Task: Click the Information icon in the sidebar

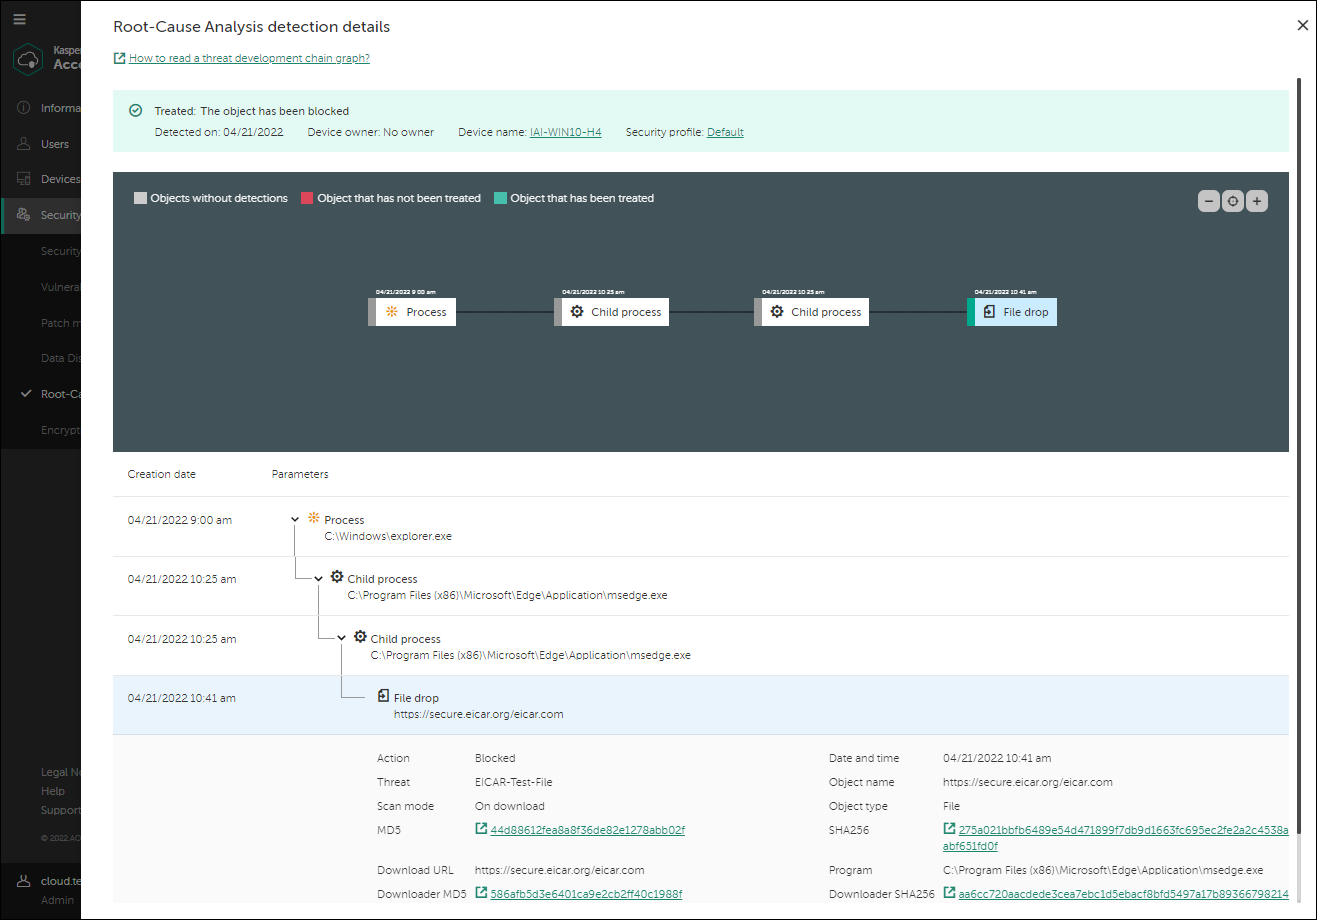Action: [x=22, y=107]
